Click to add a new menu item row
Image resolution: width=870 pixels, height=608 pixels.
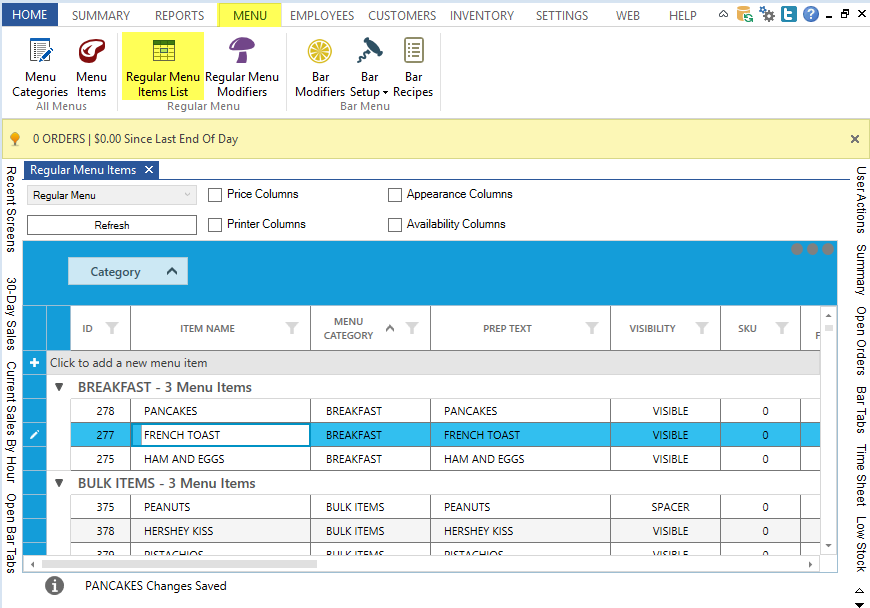point(129,363)
